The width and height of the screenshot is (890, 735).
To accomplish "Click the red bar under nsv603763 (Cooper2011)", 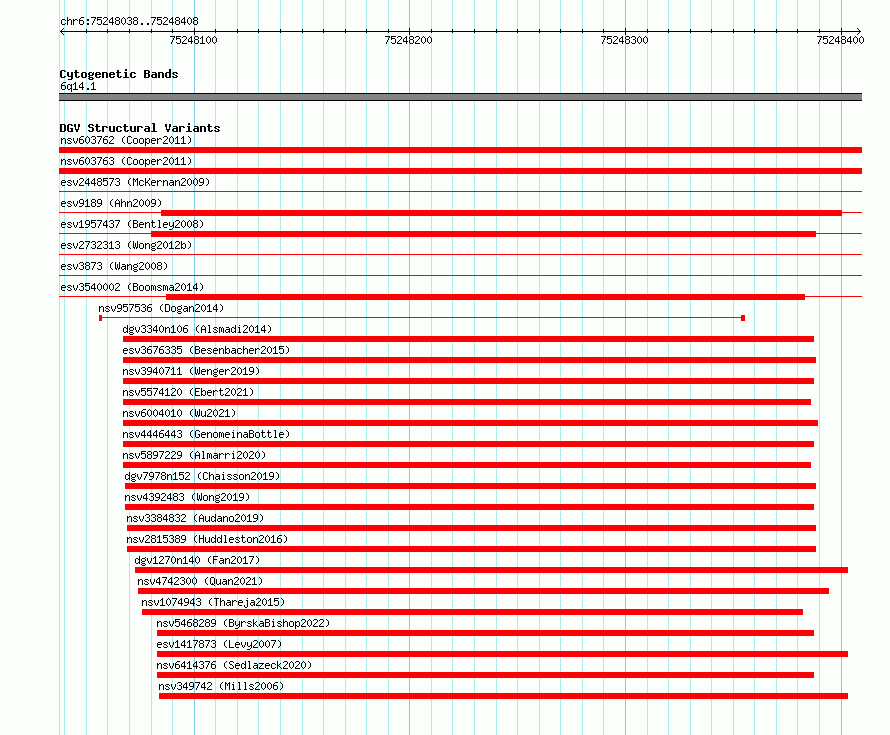I will tap(460, 171).
